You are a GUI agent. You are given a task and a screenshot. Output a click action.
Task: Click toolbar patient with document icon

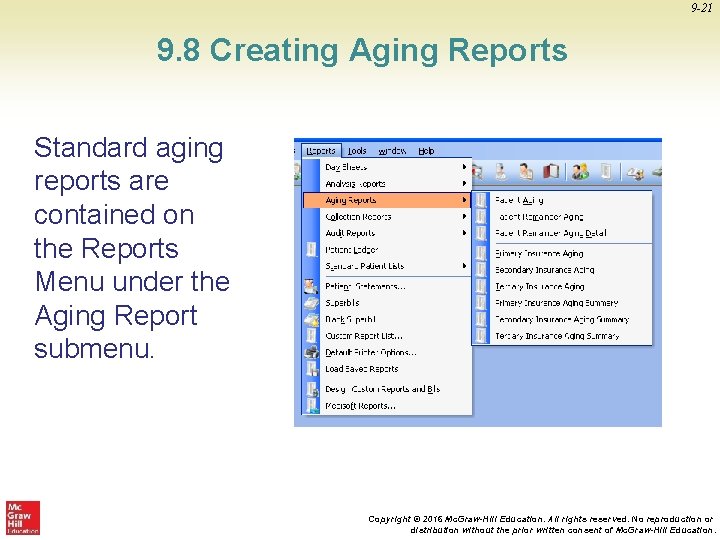pos(526,172)
